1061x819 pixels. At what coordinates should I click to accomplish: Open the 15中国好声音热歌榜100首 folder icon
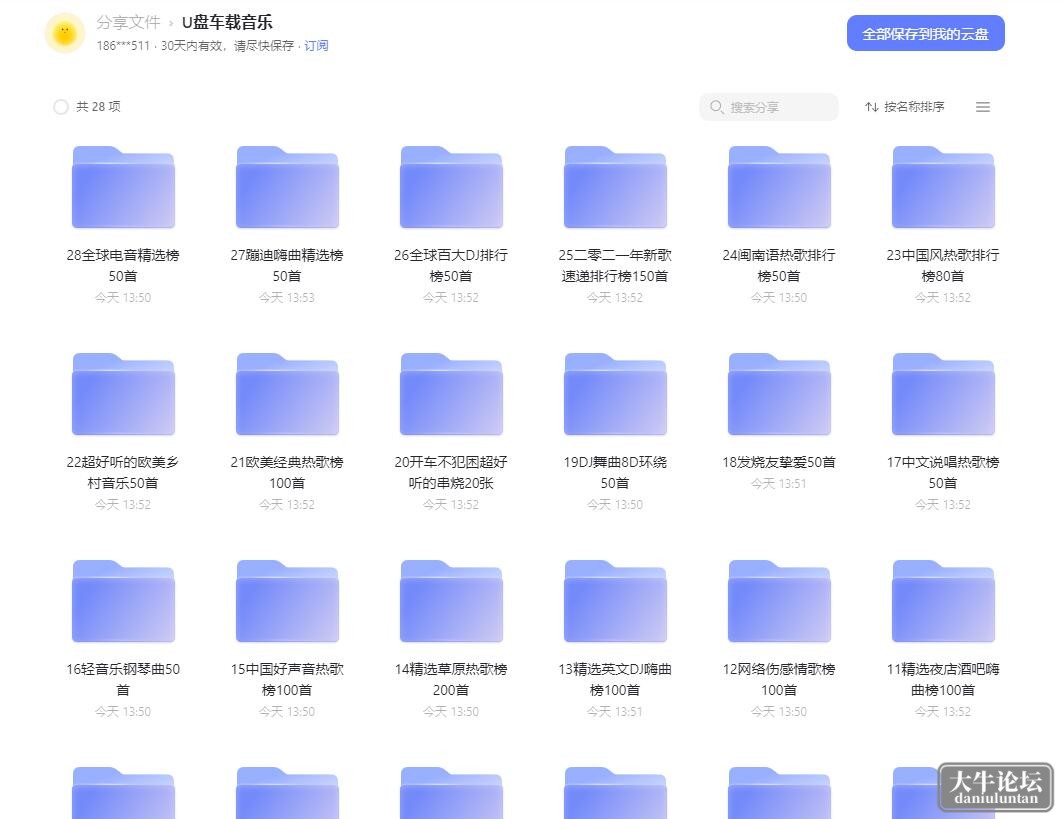coord(287,601)
